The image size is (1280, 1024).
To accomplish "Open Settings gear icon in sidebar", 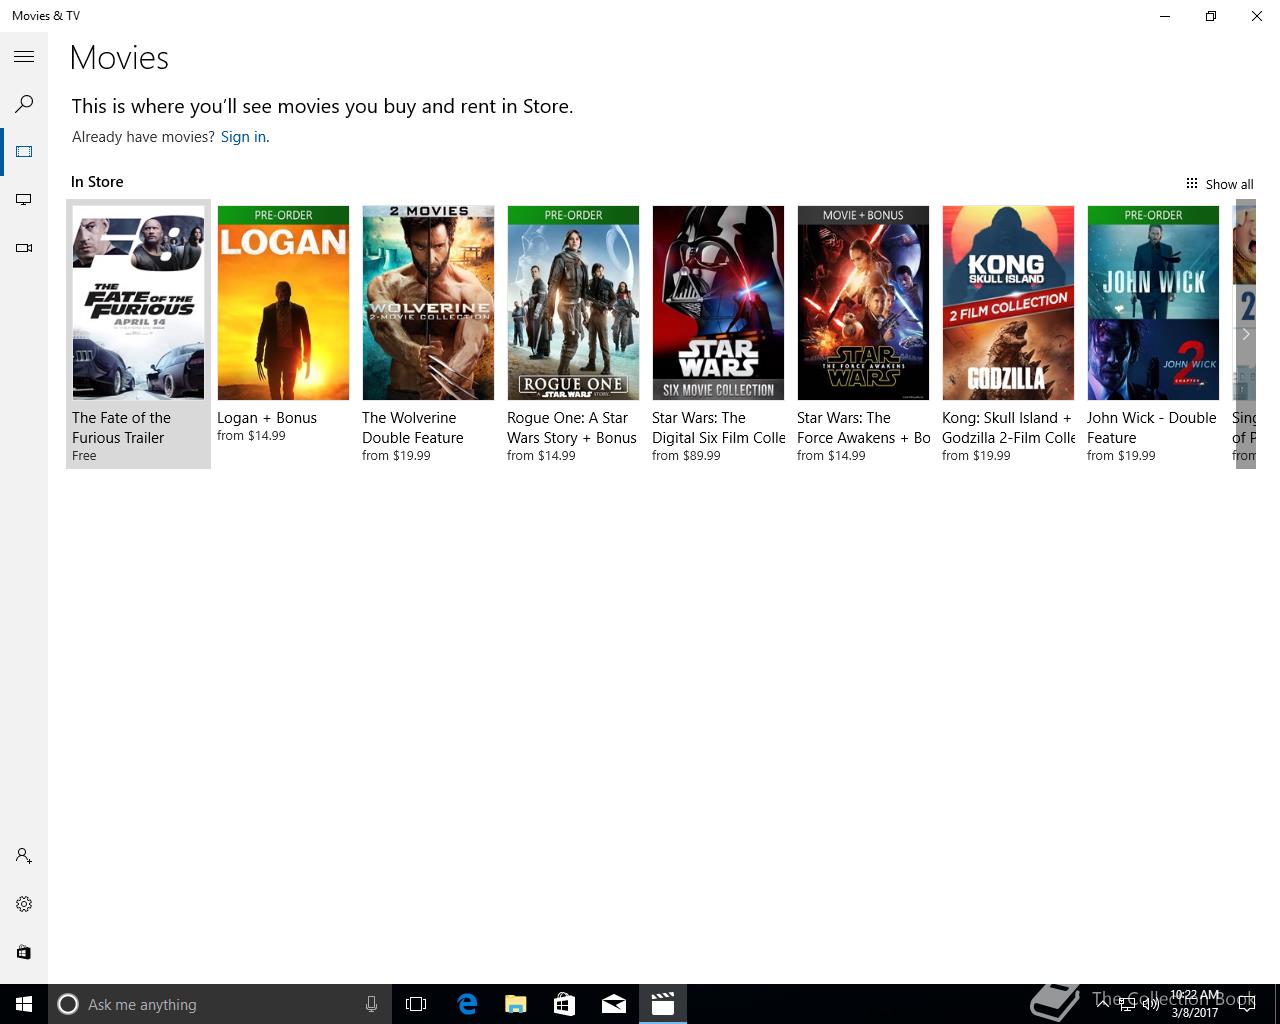I will pos(24,904).
